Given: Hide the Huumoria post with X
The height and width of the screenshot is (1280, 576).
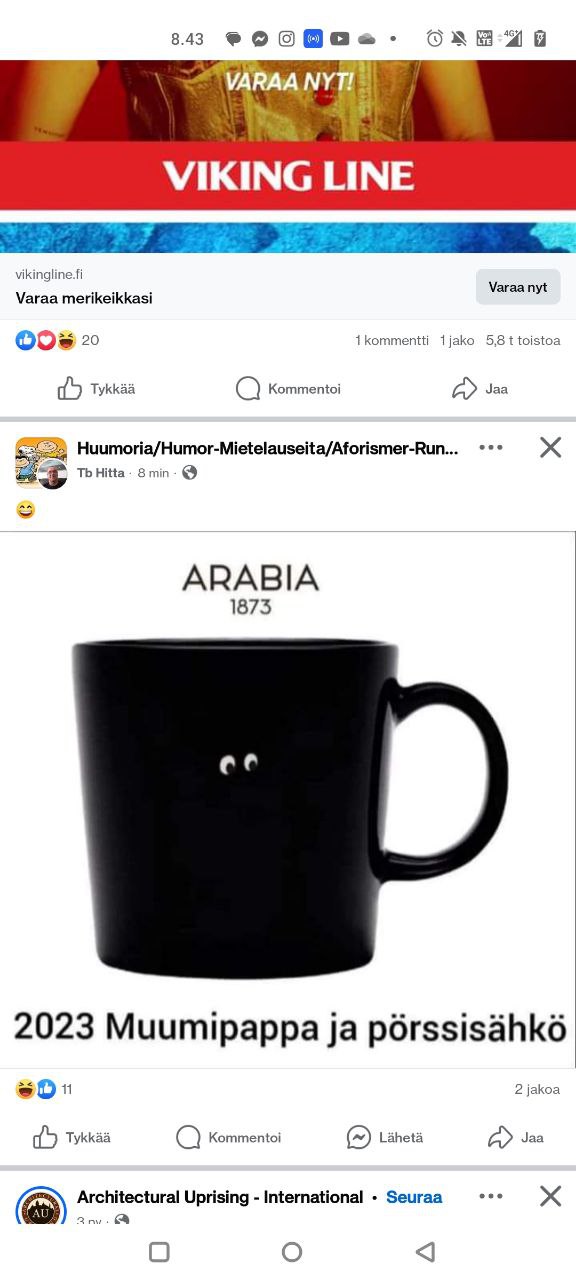Looking at the screenshot, I should 551,447.
